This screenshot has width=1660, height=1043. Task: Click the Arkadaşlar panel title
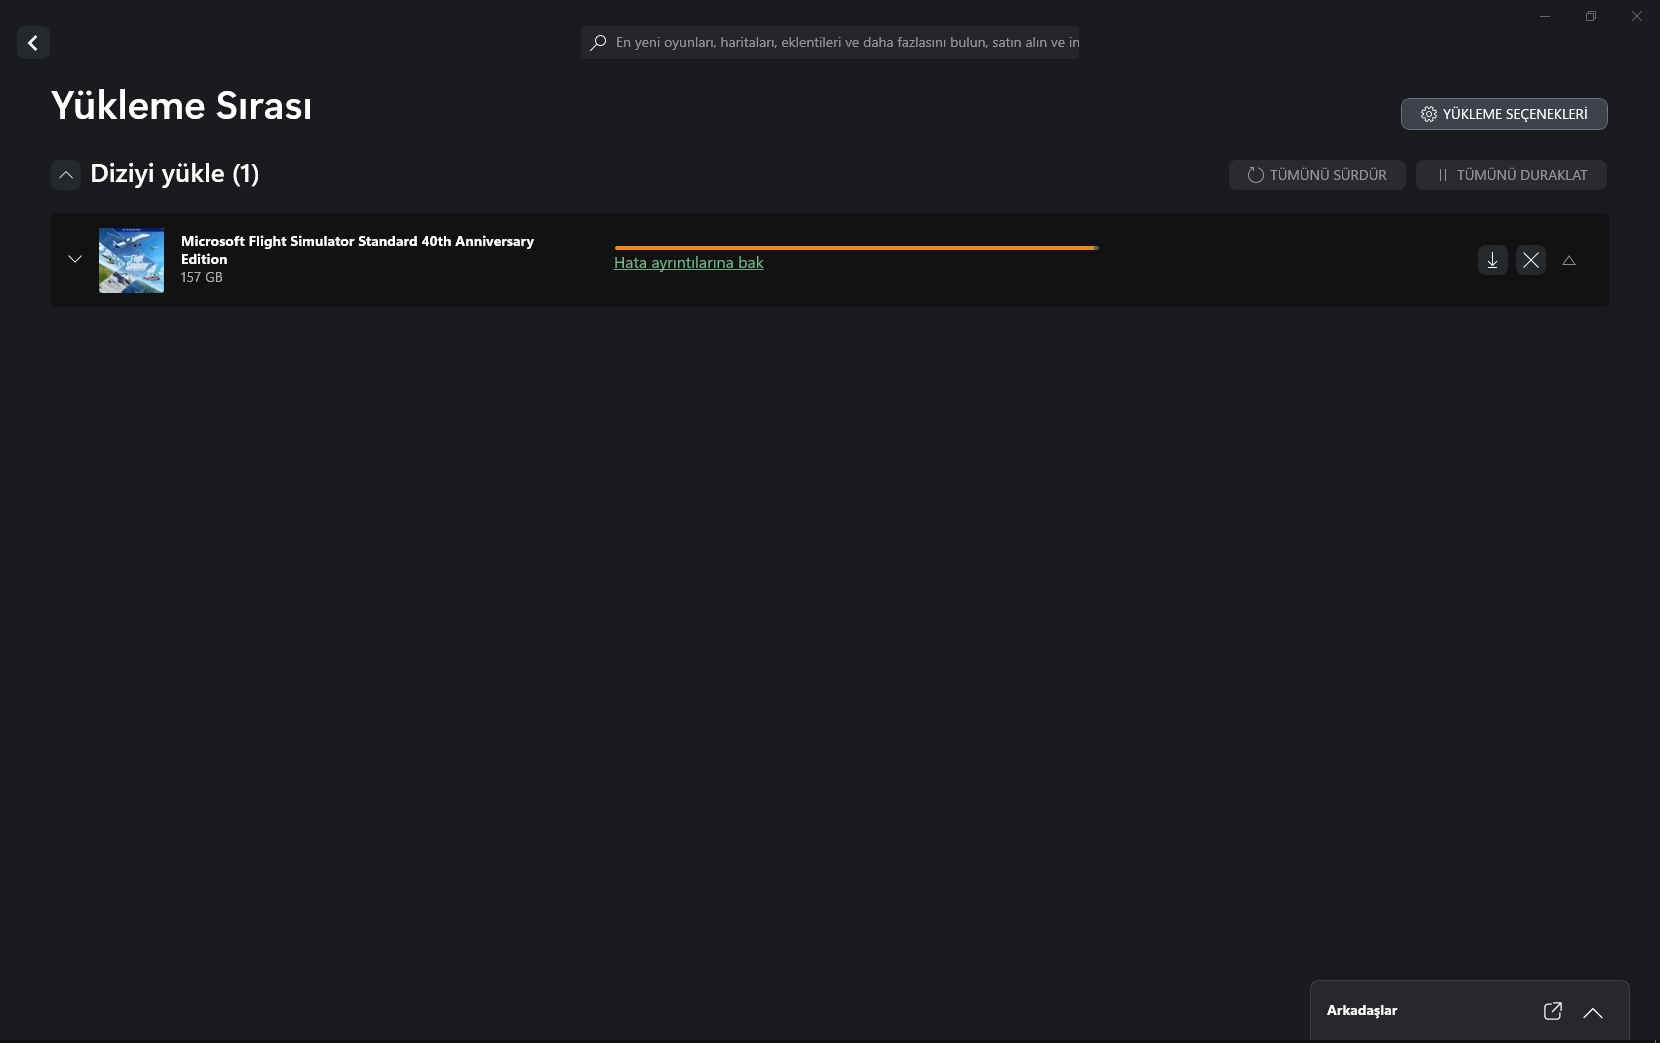pos(1362,1010)
